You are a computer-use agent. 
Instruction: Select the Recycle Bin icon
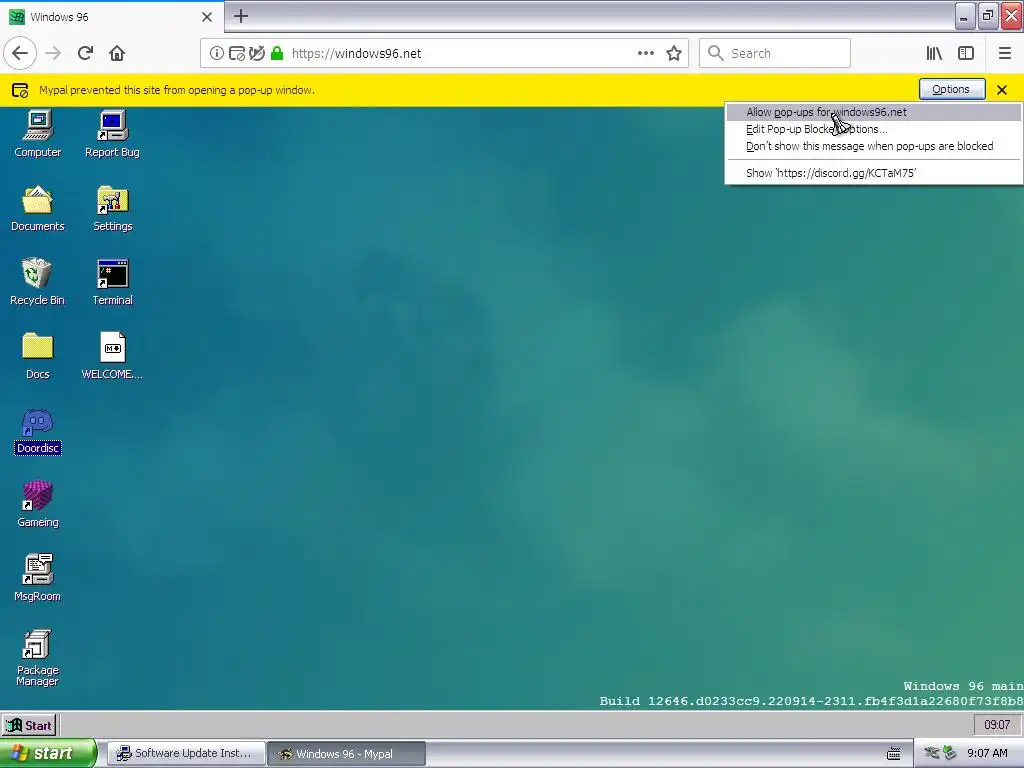[x=37, y=282]
